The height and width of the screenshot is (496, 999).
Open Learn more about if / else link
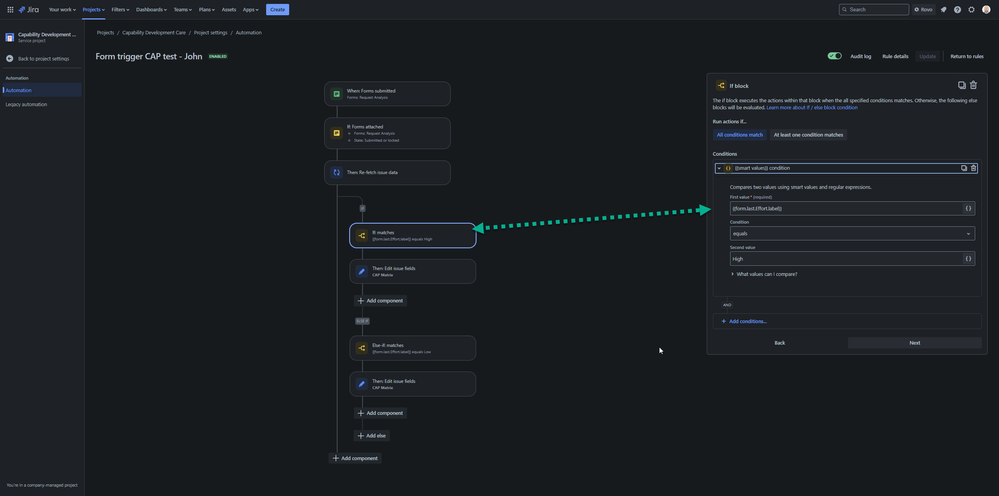[x=812, y=108]
